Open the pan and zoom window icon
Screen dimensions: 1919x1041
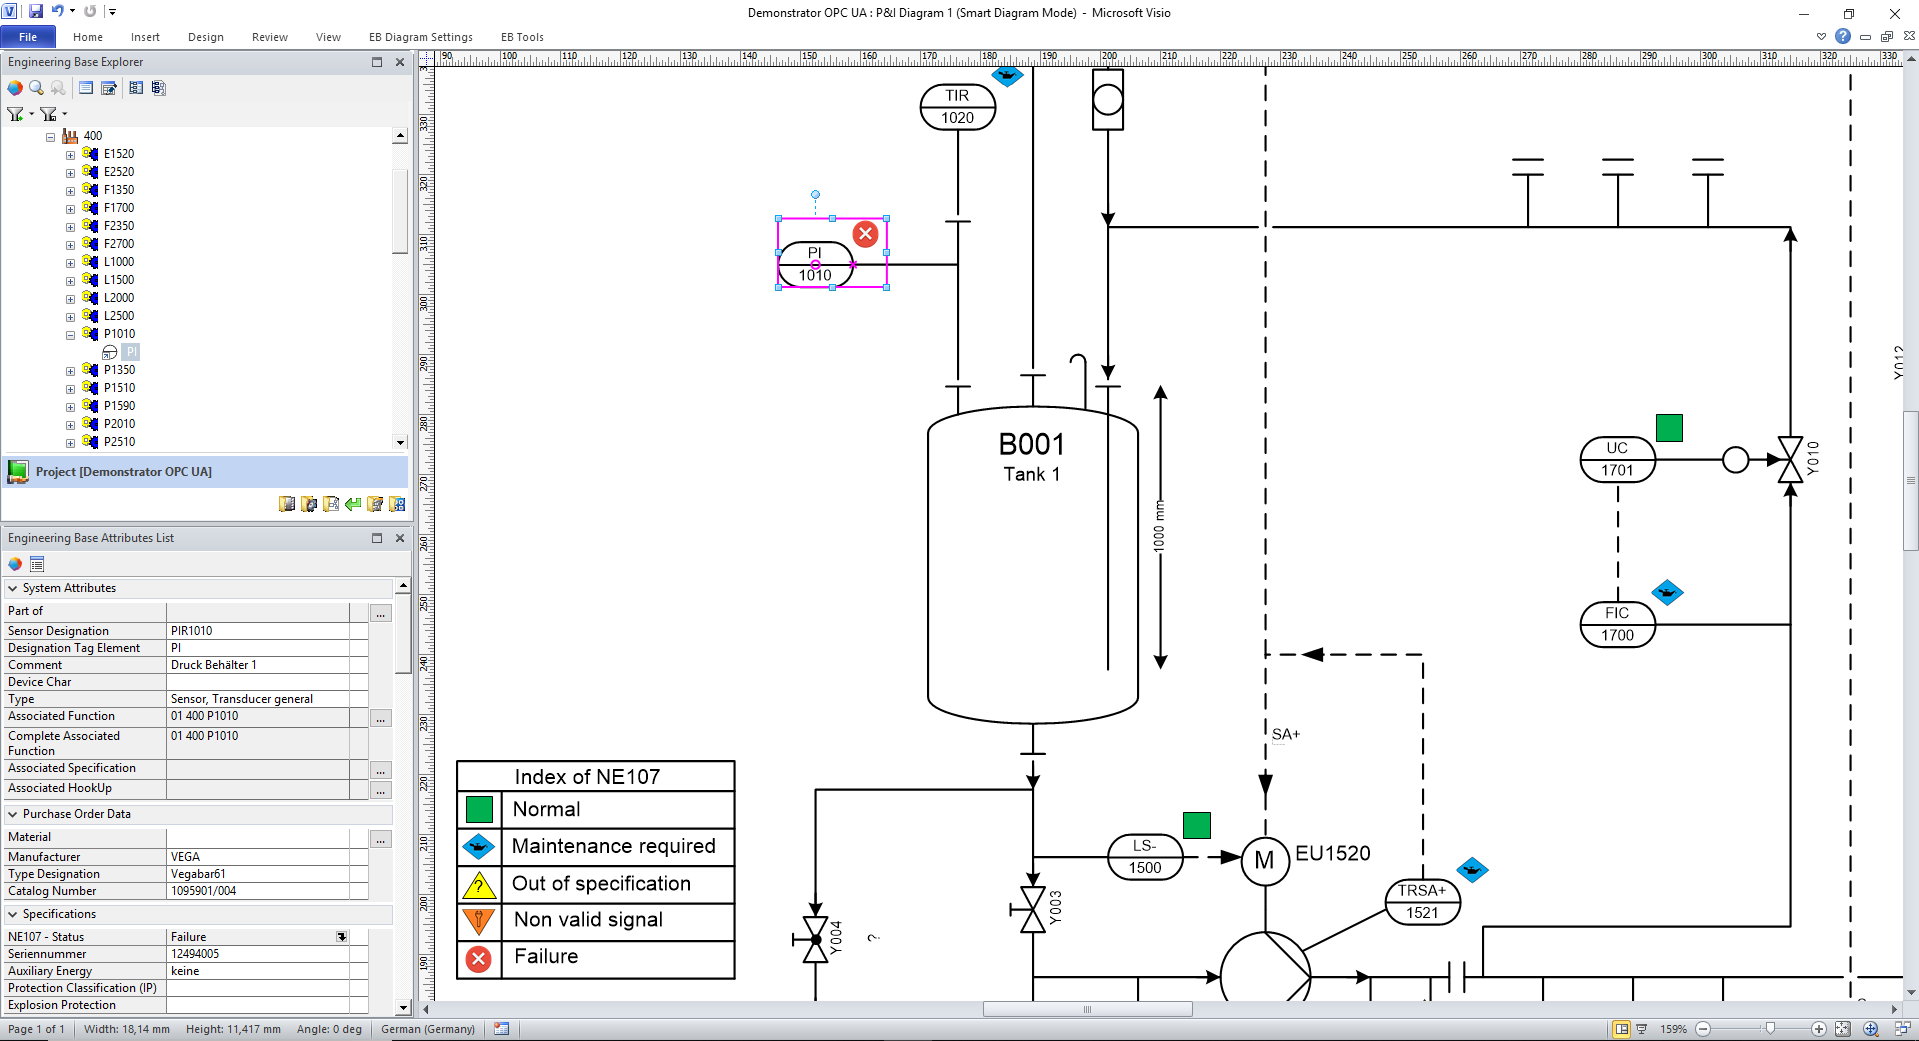(1870, 1029)
